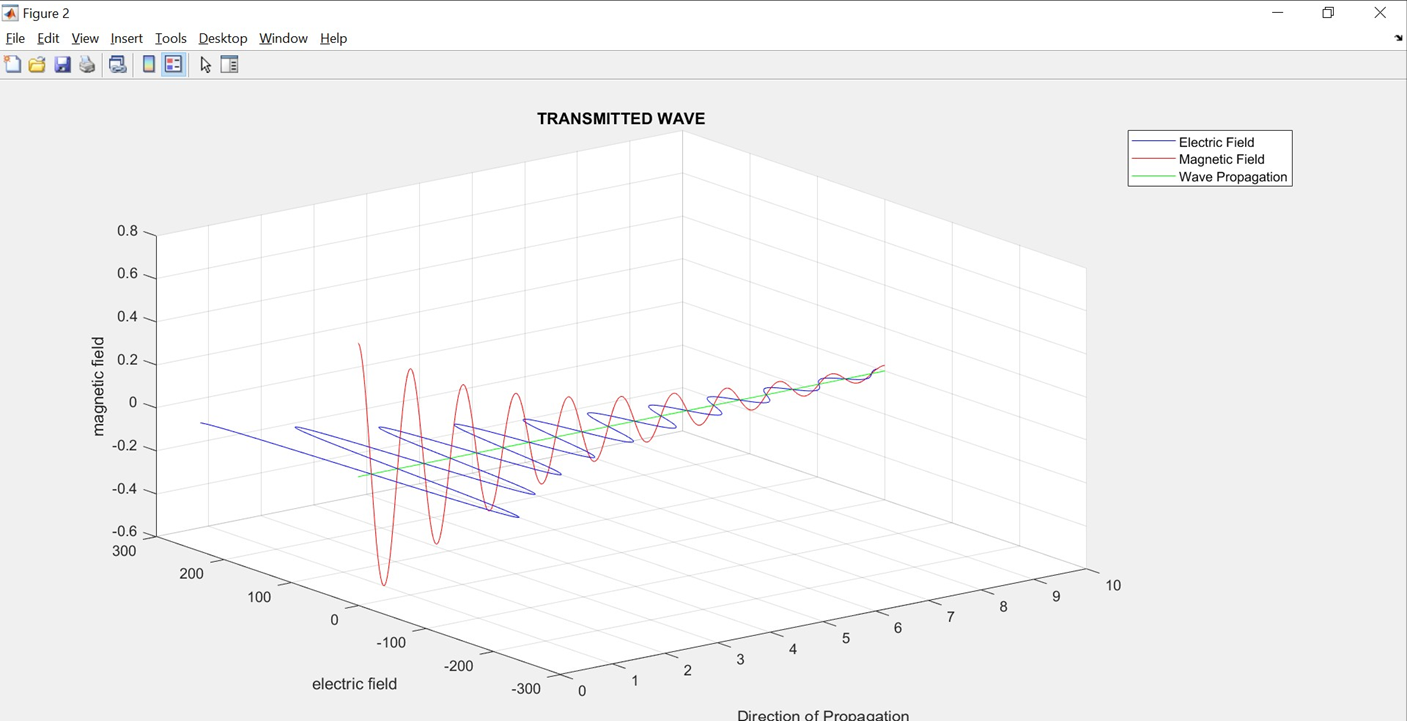Viewport: 1407px width, 721px height.
Task: Toggle the Link Plot feature
Action: pos(117,63)
